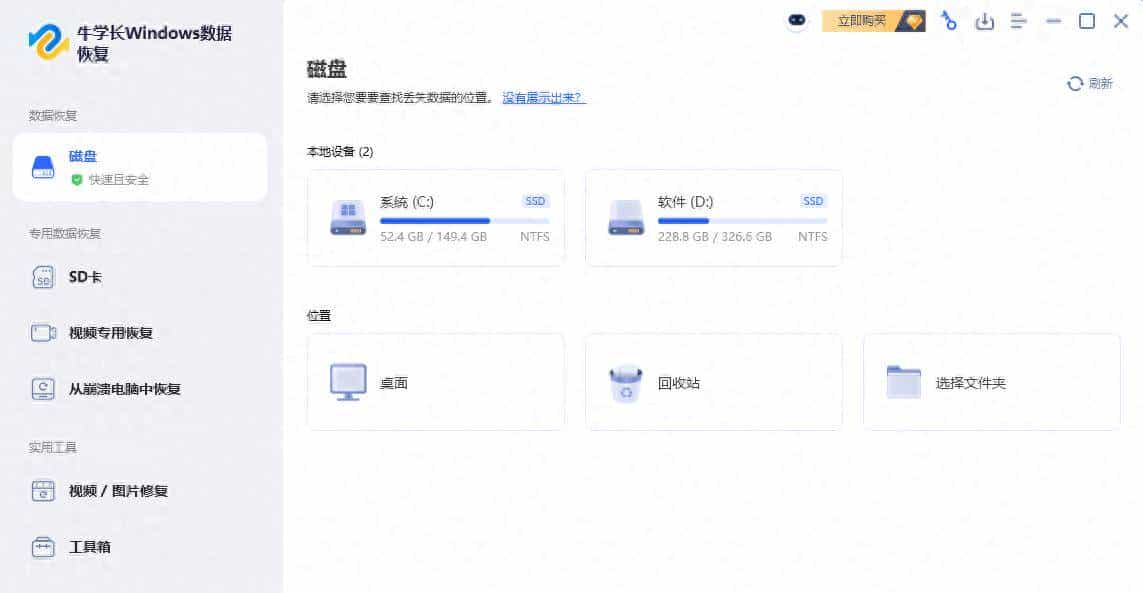This screenshot has height=593, width=1143.
Task: Refresh the disk list with 刷新
Action: [1090, 84]
